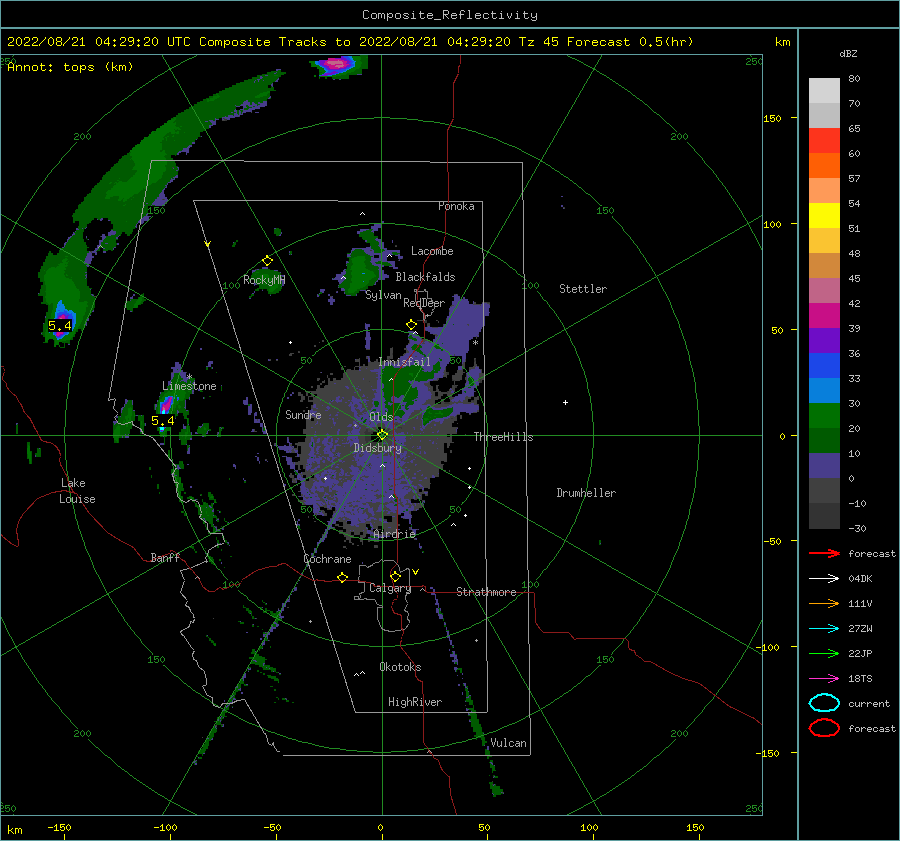Click the white 04DK arrow legend icon
The image size is (900, 841).
coord(824,578)
